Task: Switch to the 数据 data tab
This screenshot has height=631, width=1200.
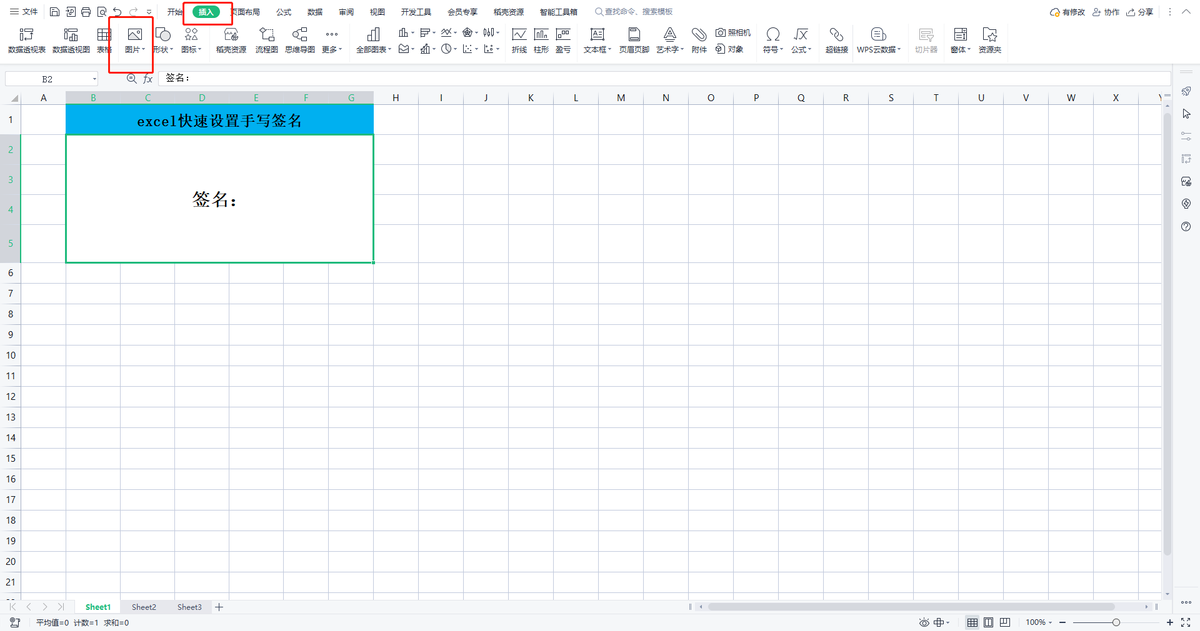Action: point(315,12)
